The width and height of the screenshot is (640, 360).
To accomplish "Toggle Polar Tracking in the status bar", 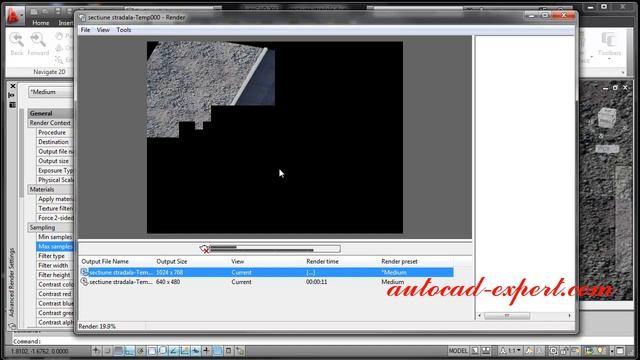I will 140,351.
